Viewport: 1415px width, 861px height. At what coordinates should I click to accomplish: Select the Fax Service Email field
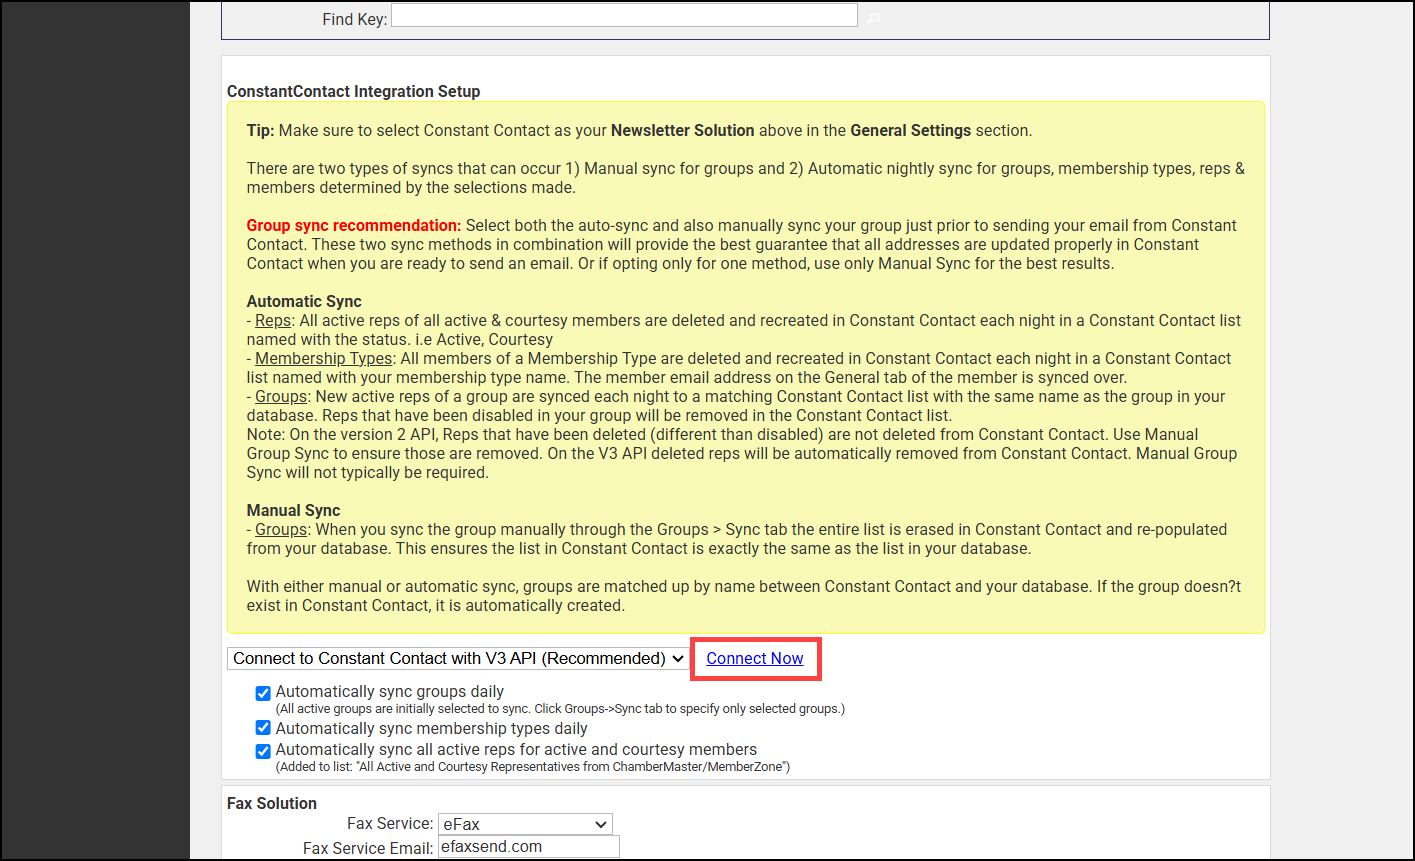pos(529,847)
